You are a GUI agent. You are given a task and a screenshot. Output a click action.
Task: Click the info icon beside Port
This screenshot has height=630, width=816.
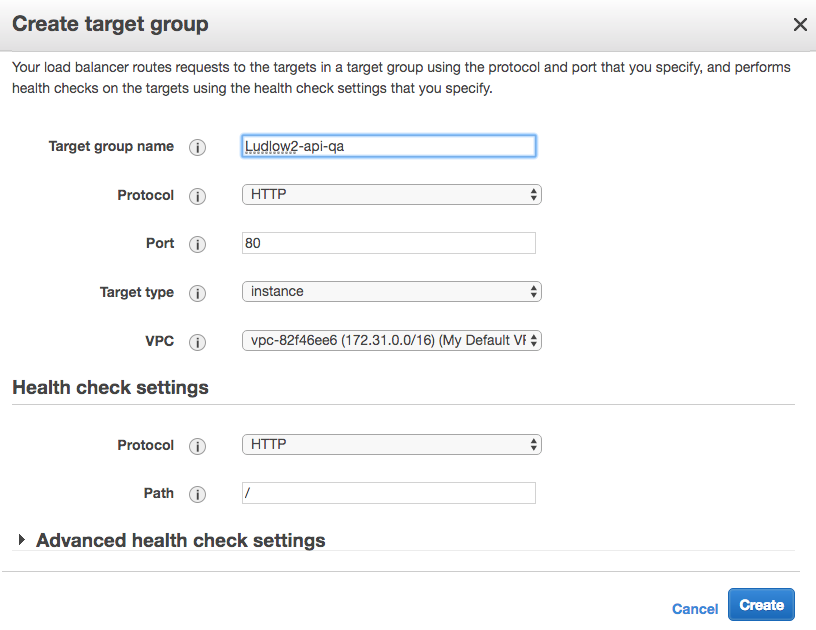tap(197, 243)
